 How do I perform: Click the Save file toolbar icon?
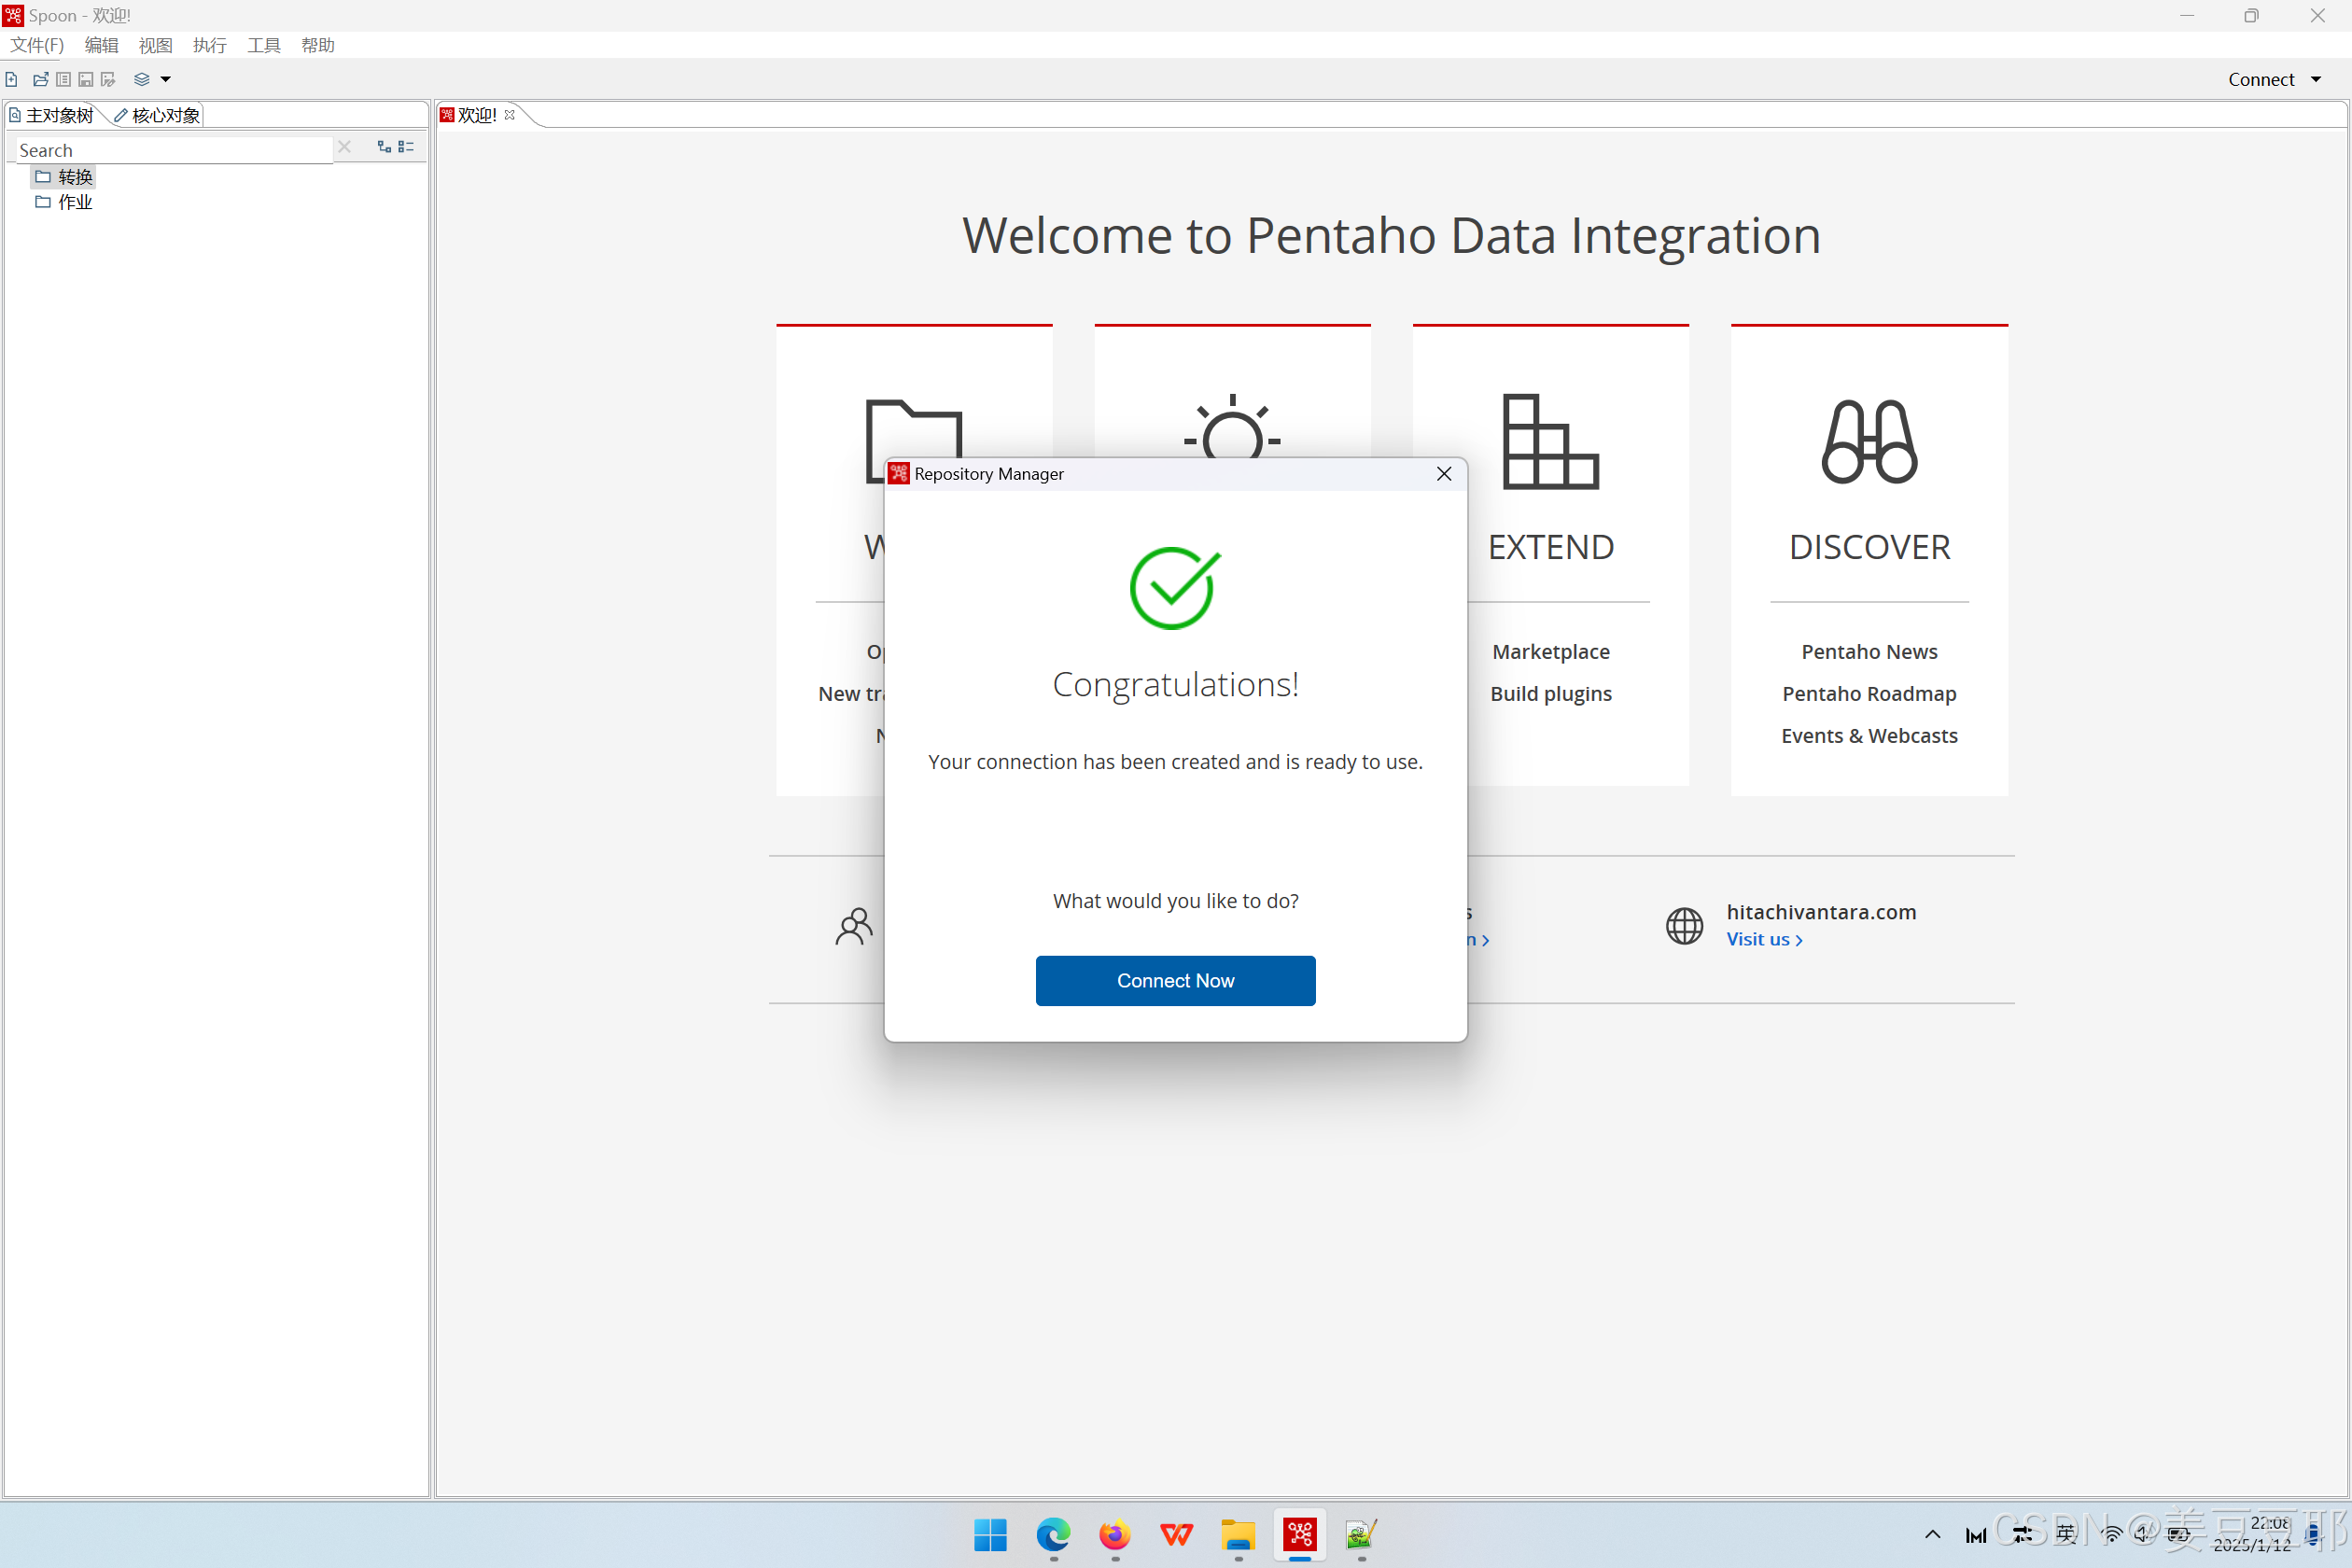click(x=86, y=79)
